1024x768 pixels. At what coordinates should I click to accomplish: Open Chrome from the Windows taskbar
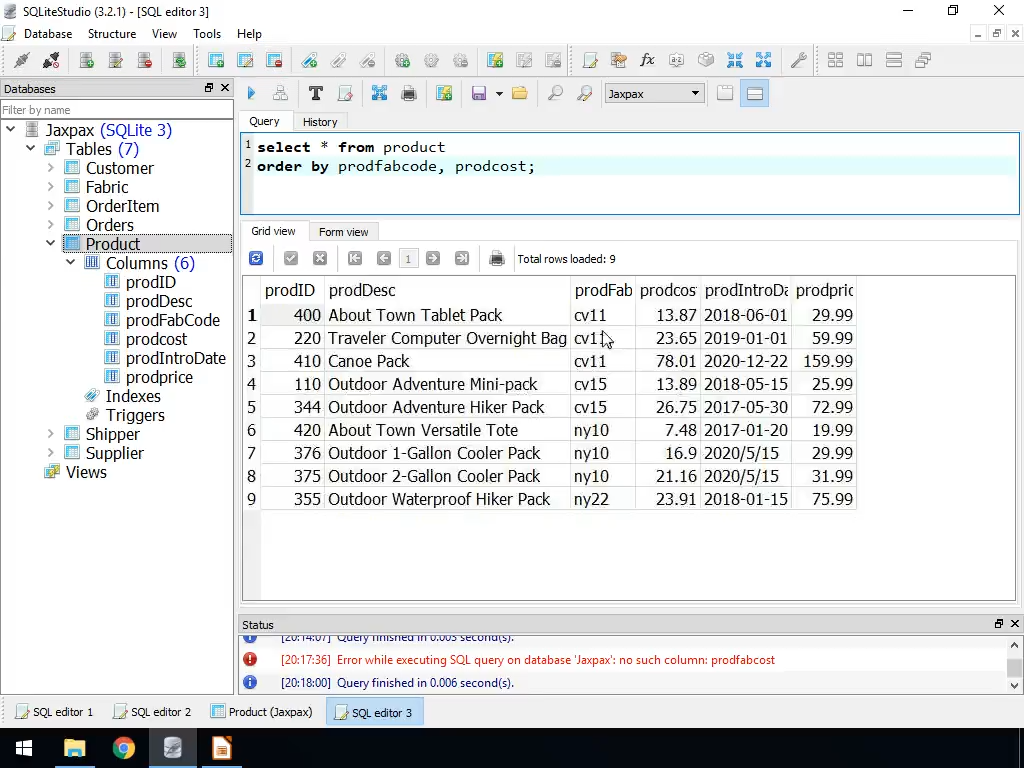[x=123, y=748]
